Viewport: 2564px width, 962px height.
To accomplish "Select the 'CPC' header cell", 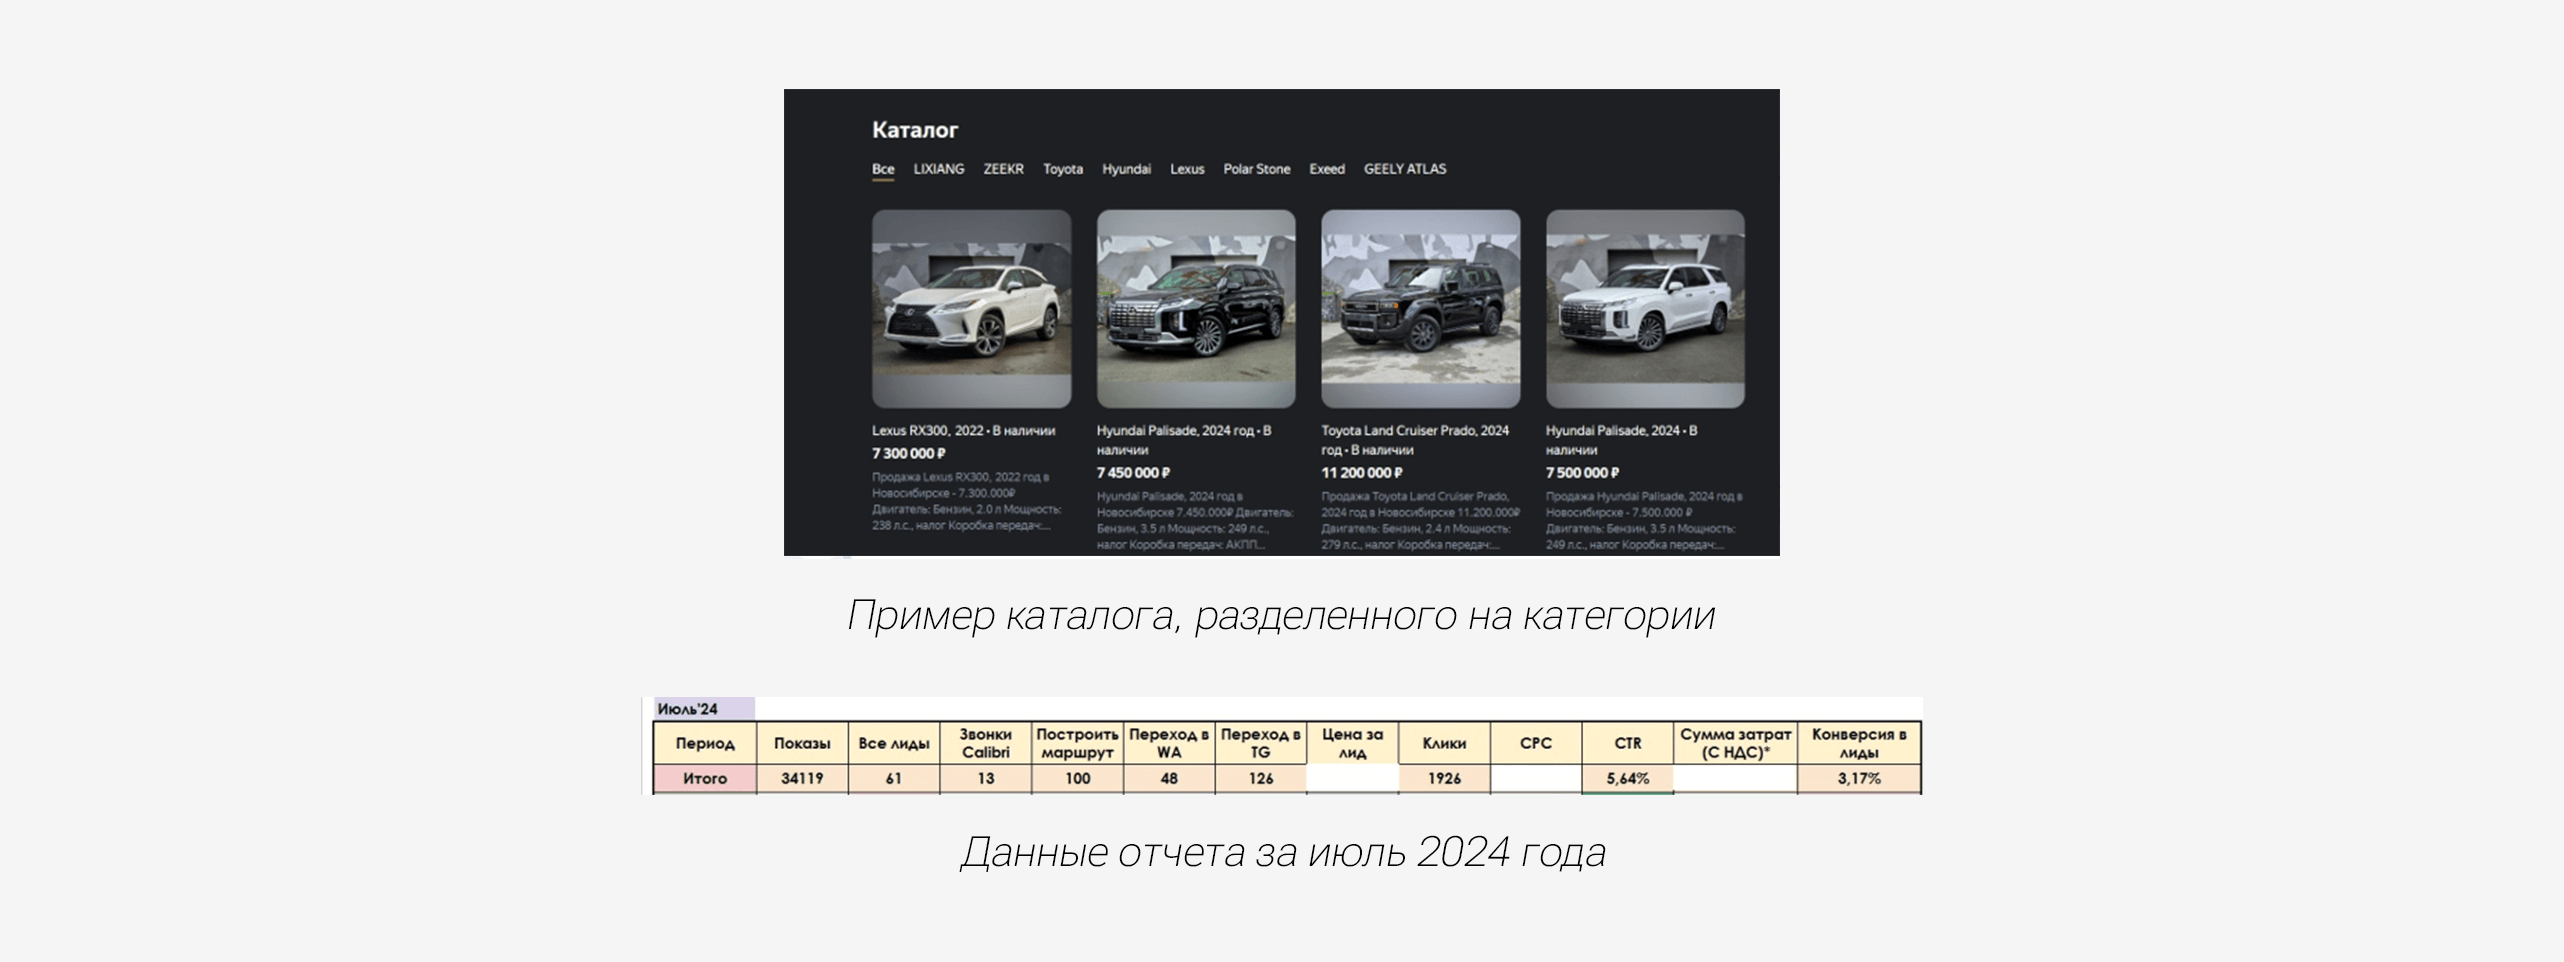I will 1536,743.
